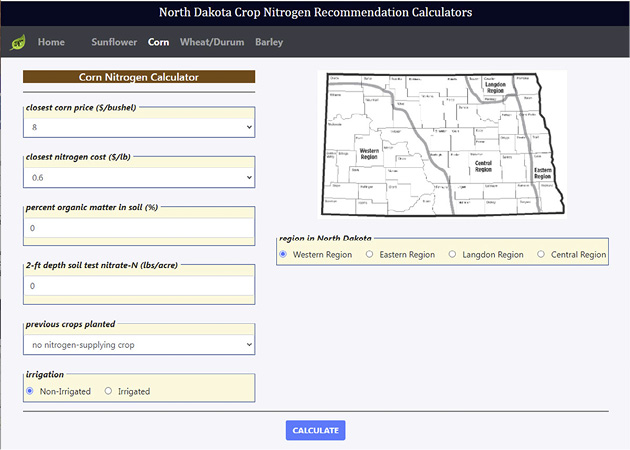Screen dimensions: 630x450
Task: Open the Barley calculator tab
Action: point(269,43)
